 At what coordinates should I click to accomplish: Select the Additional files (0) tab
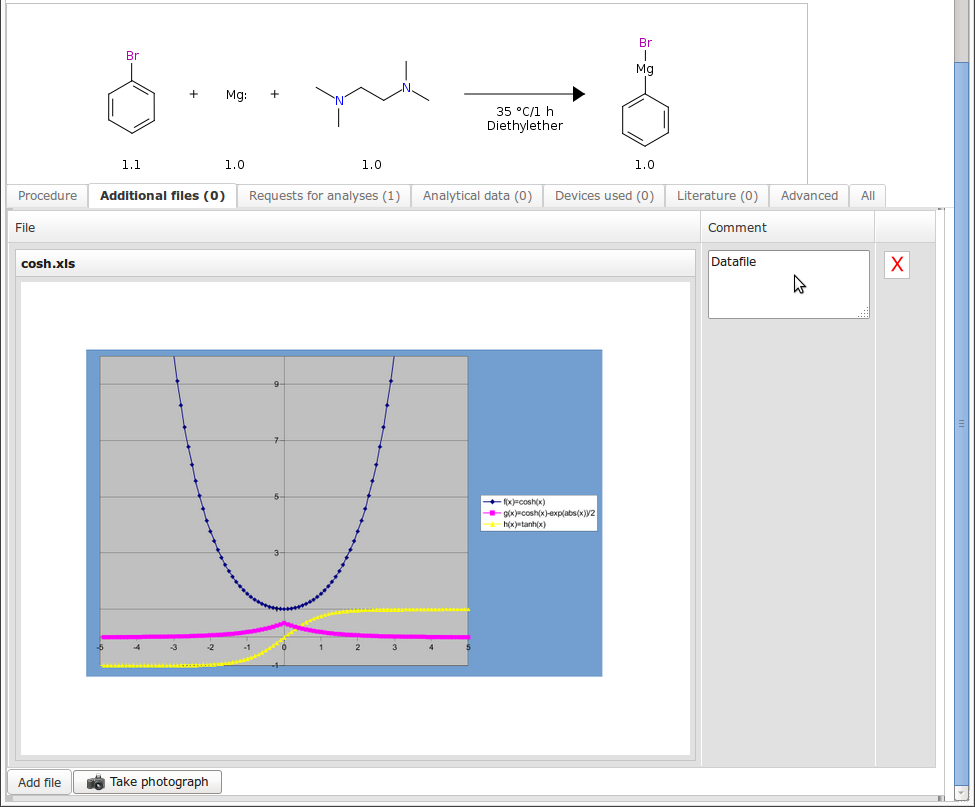point(162,196)
